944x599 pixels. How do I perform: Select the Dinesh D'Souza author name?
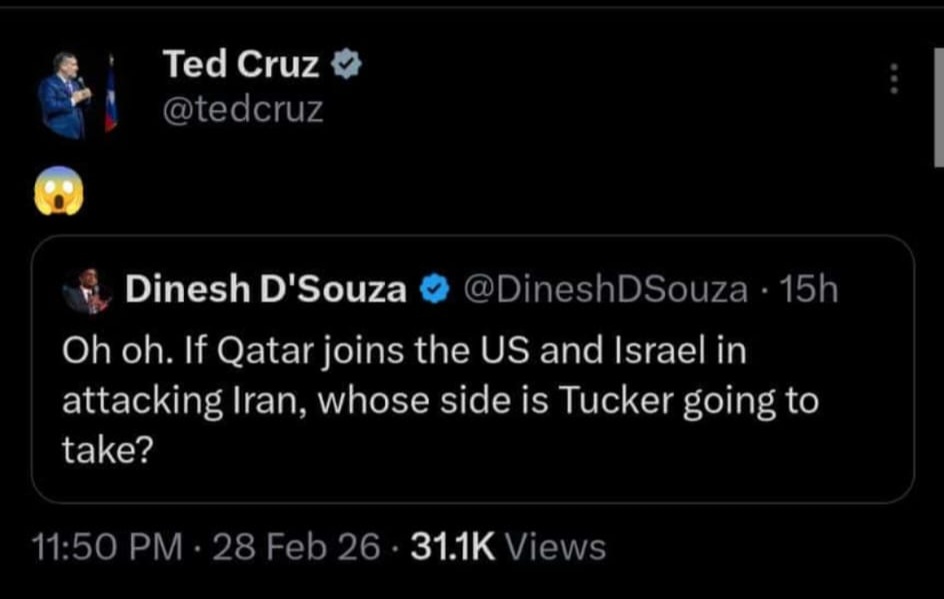[266, 290]
